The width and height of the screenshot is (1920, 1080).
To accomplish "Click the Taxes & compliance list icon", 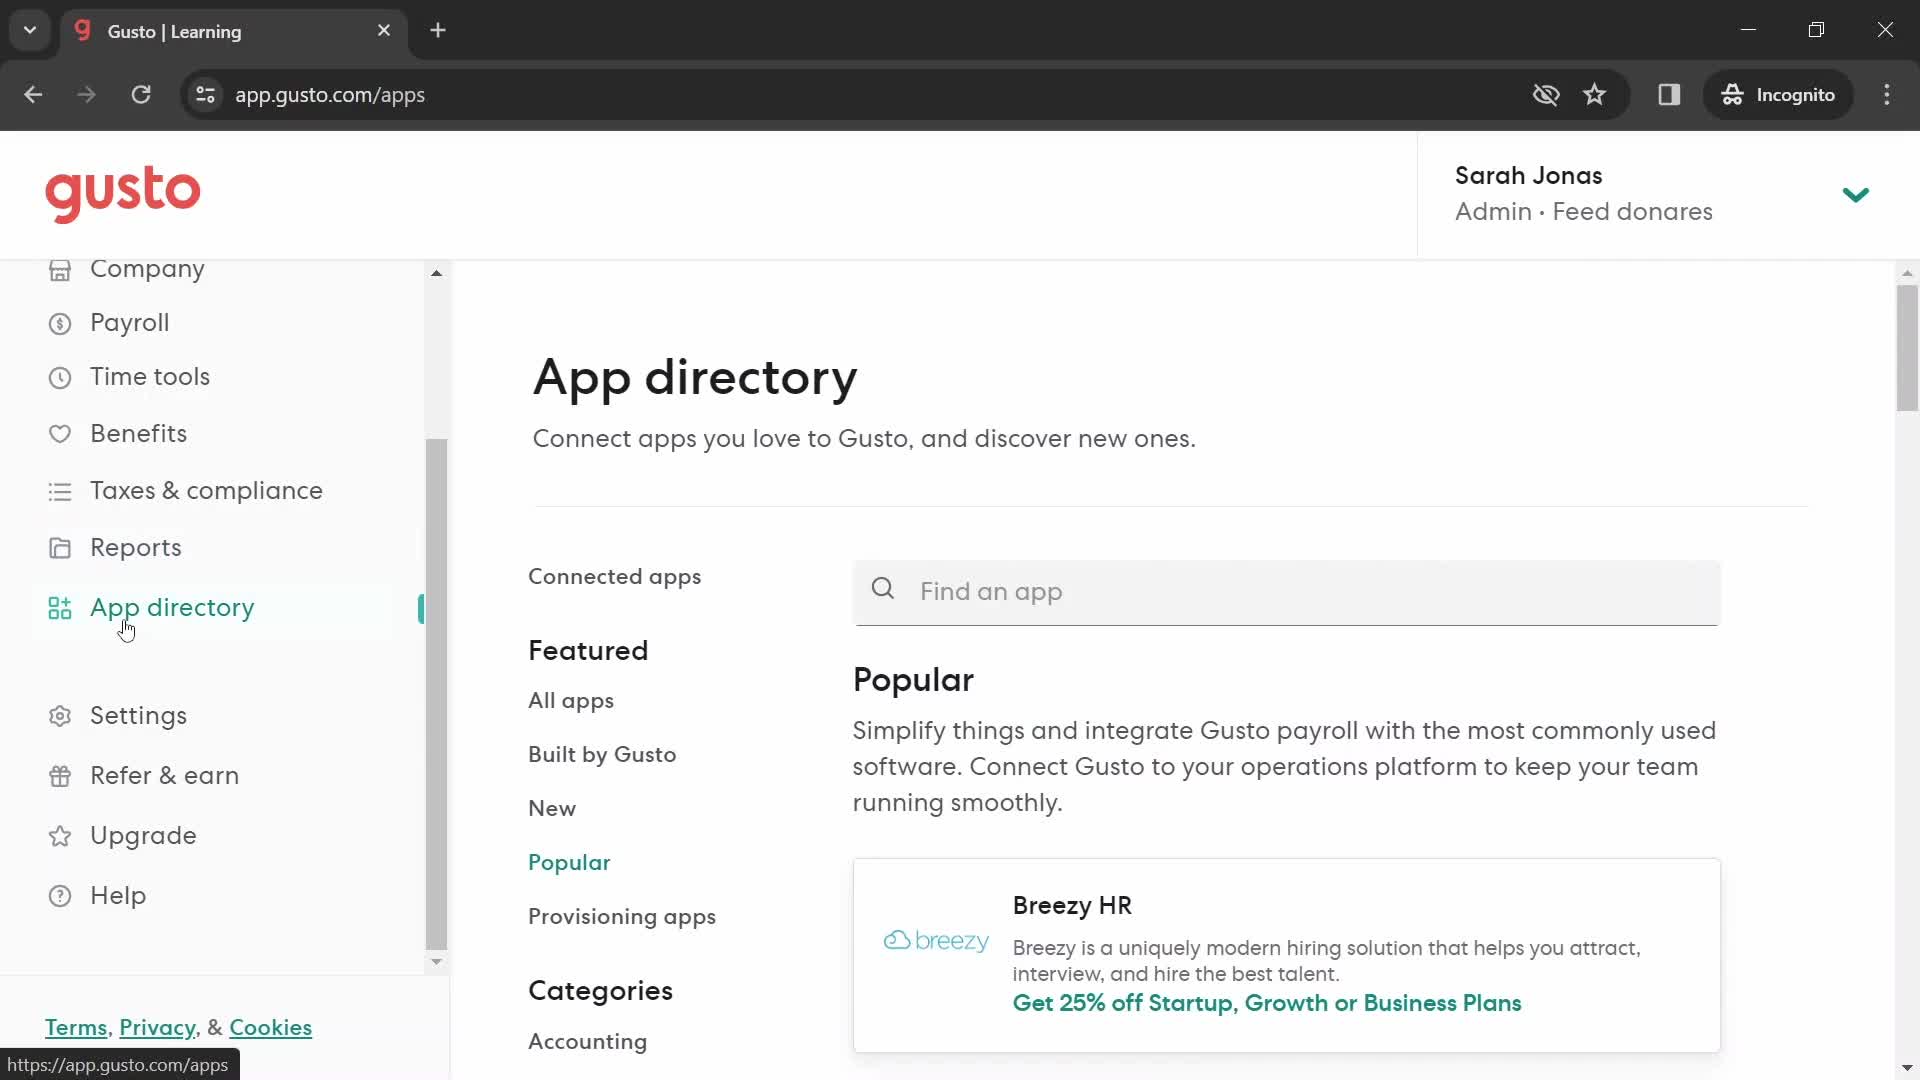I will pyautogui.click(x=60, y=491).
